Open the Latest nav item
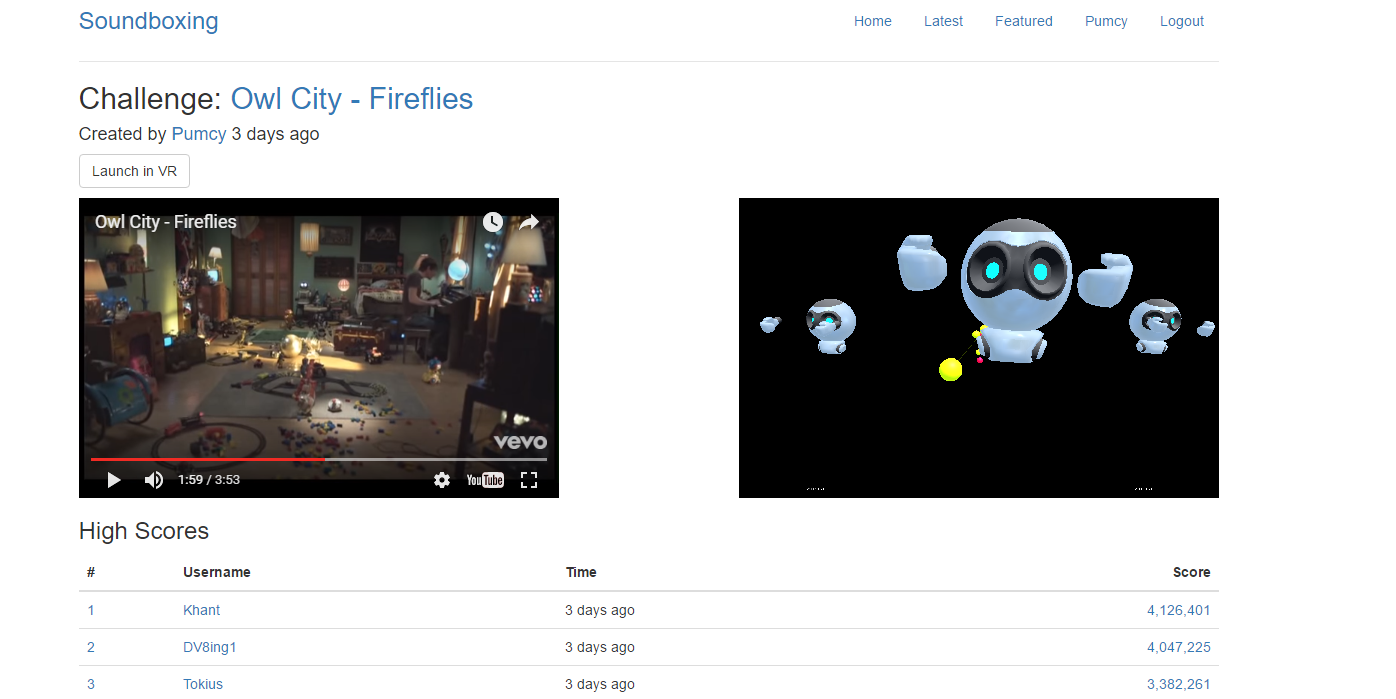This screenshot has height=699, width=1396. pos(943,21)
